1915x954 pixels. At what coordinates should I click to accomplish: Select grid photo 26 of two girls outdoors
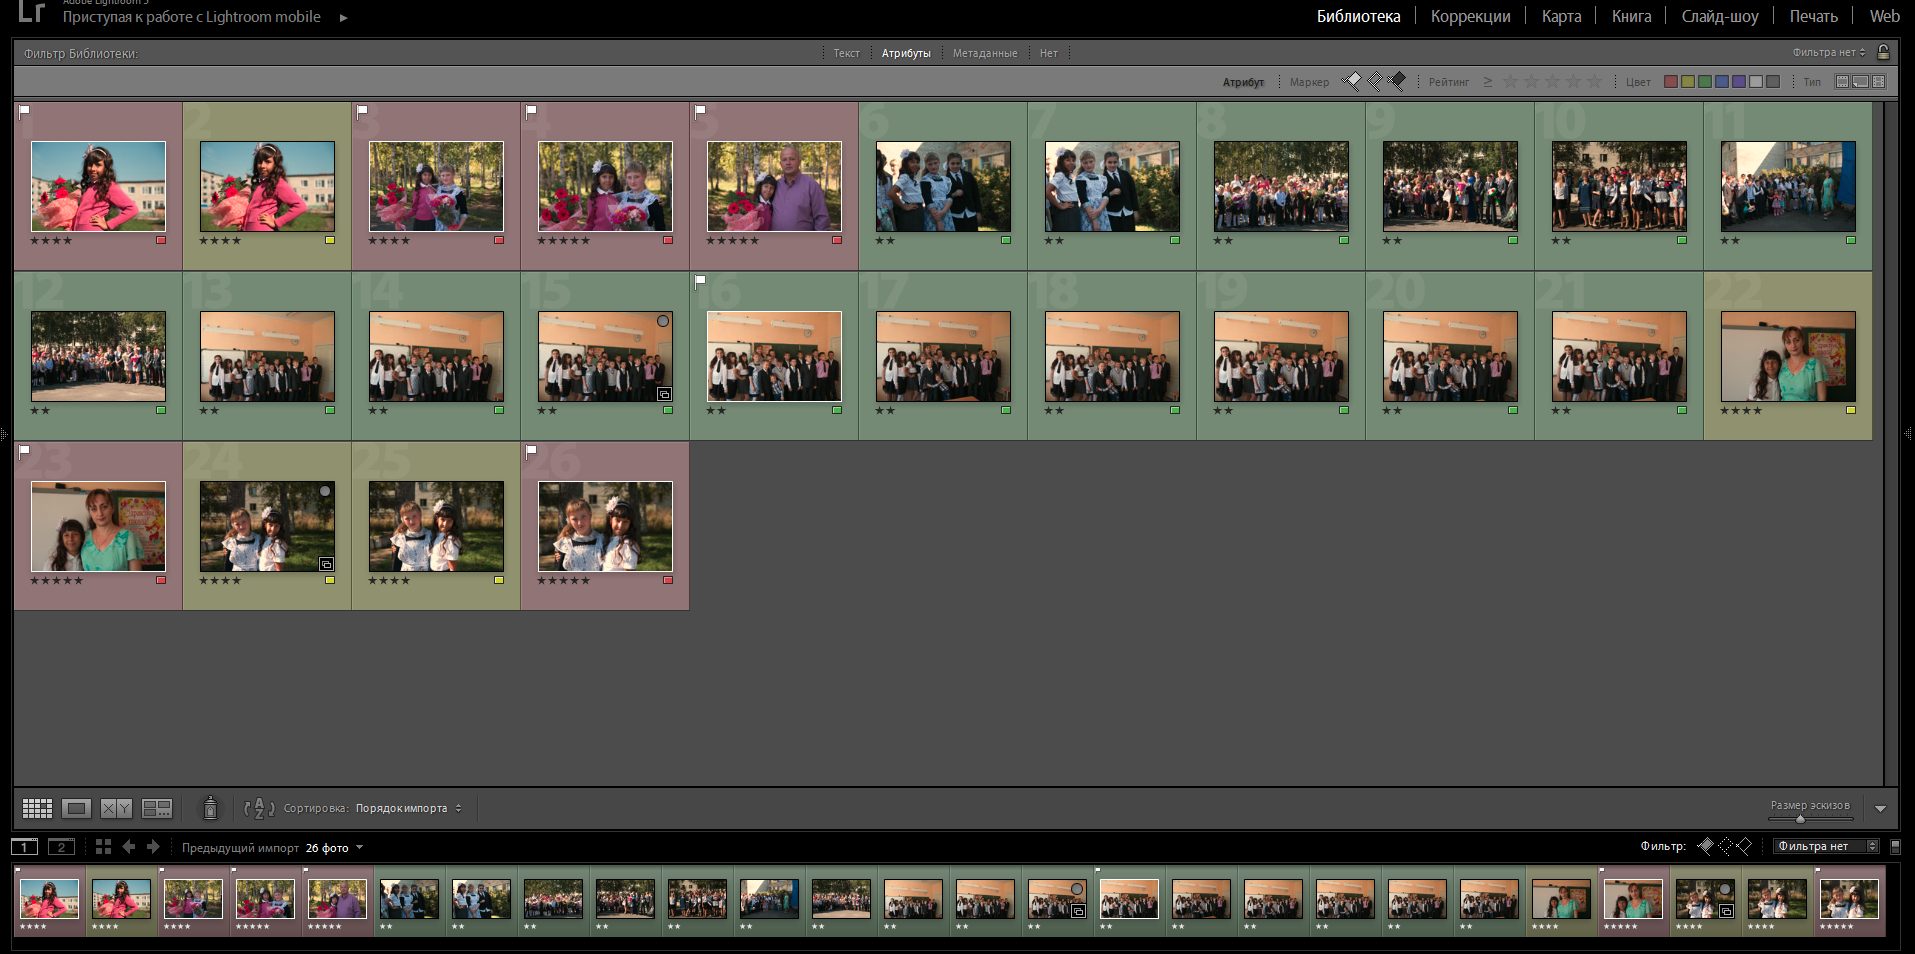(605, 526)
